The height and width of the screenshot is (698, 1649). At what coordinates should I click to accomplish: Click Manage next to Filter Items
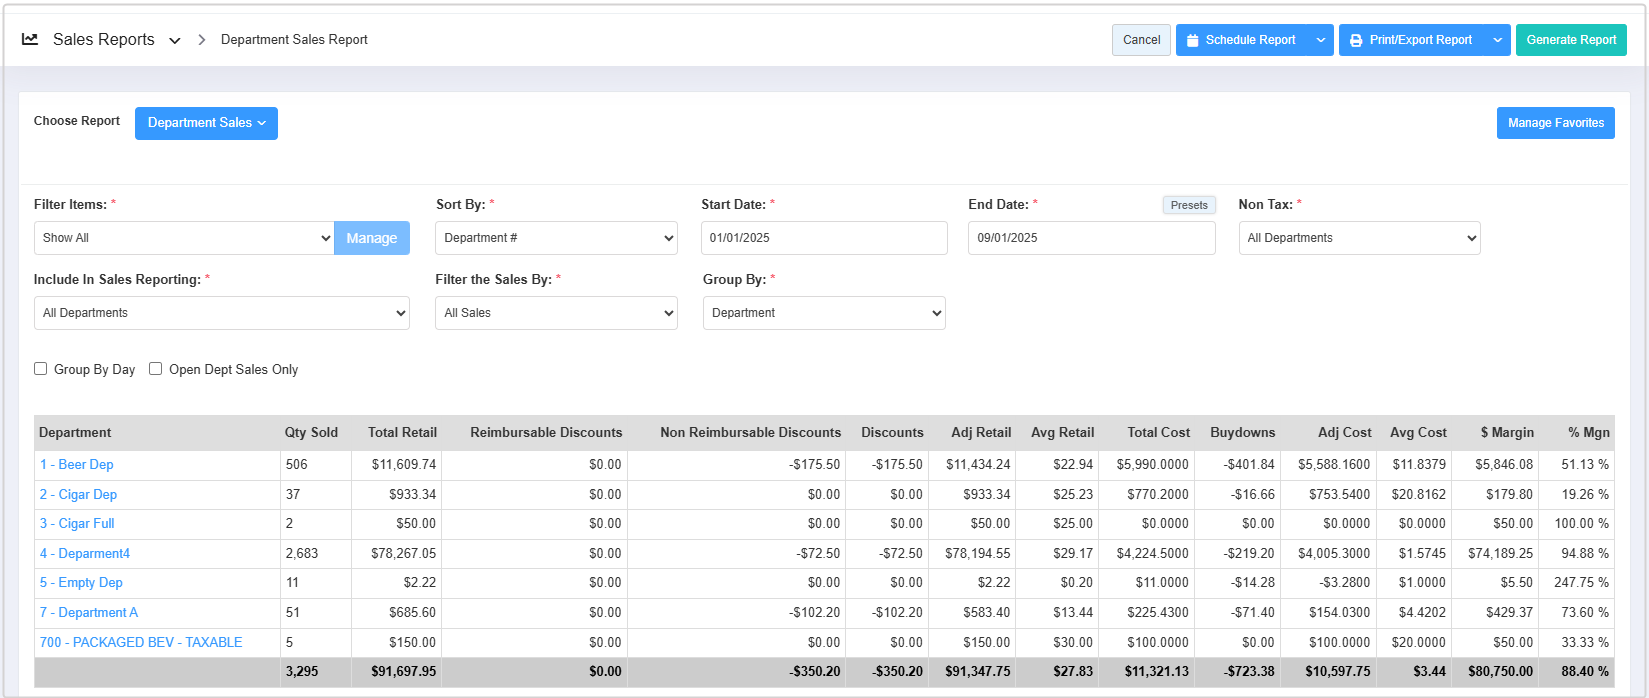(x=372, y=238)
